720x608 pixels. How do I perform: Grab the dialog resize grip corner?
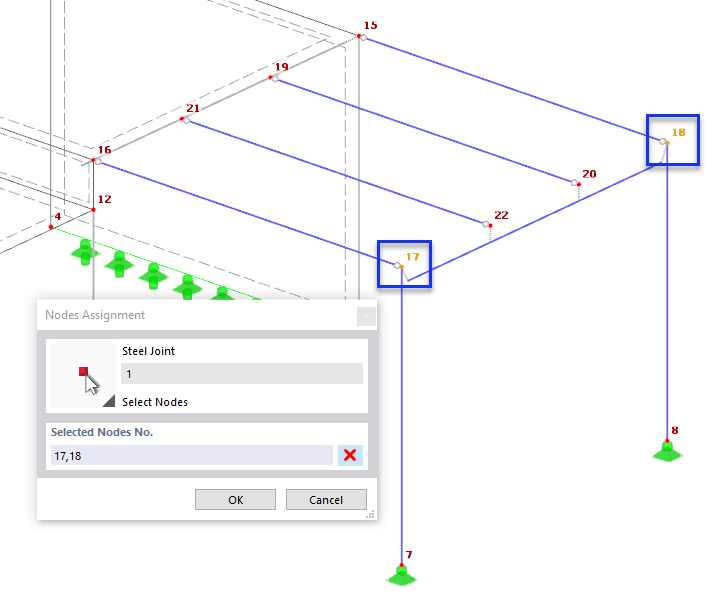pos(371,515)
